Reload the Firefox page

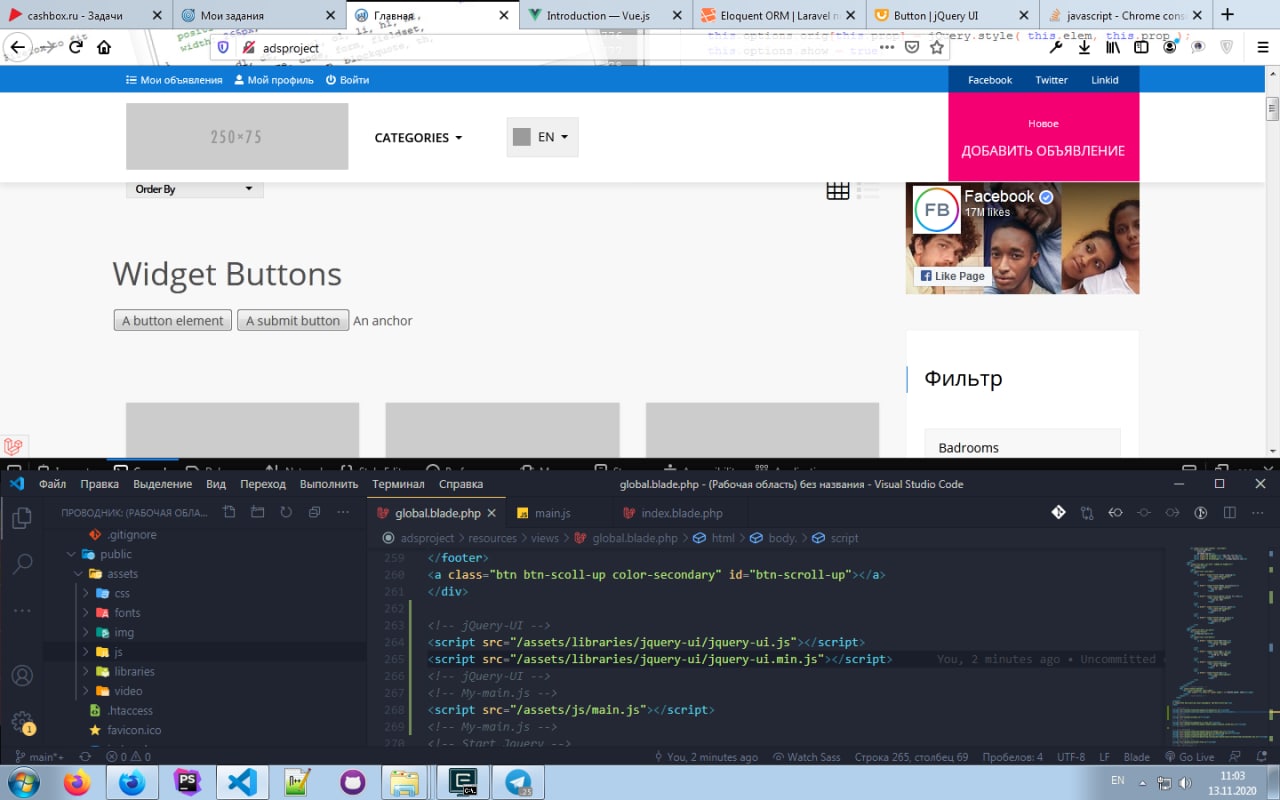75,47
